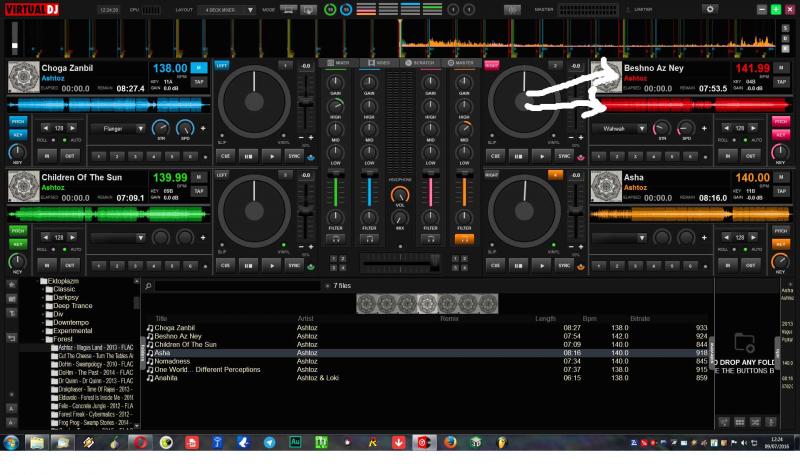Sort file list by Title column

tap(161, 318)
